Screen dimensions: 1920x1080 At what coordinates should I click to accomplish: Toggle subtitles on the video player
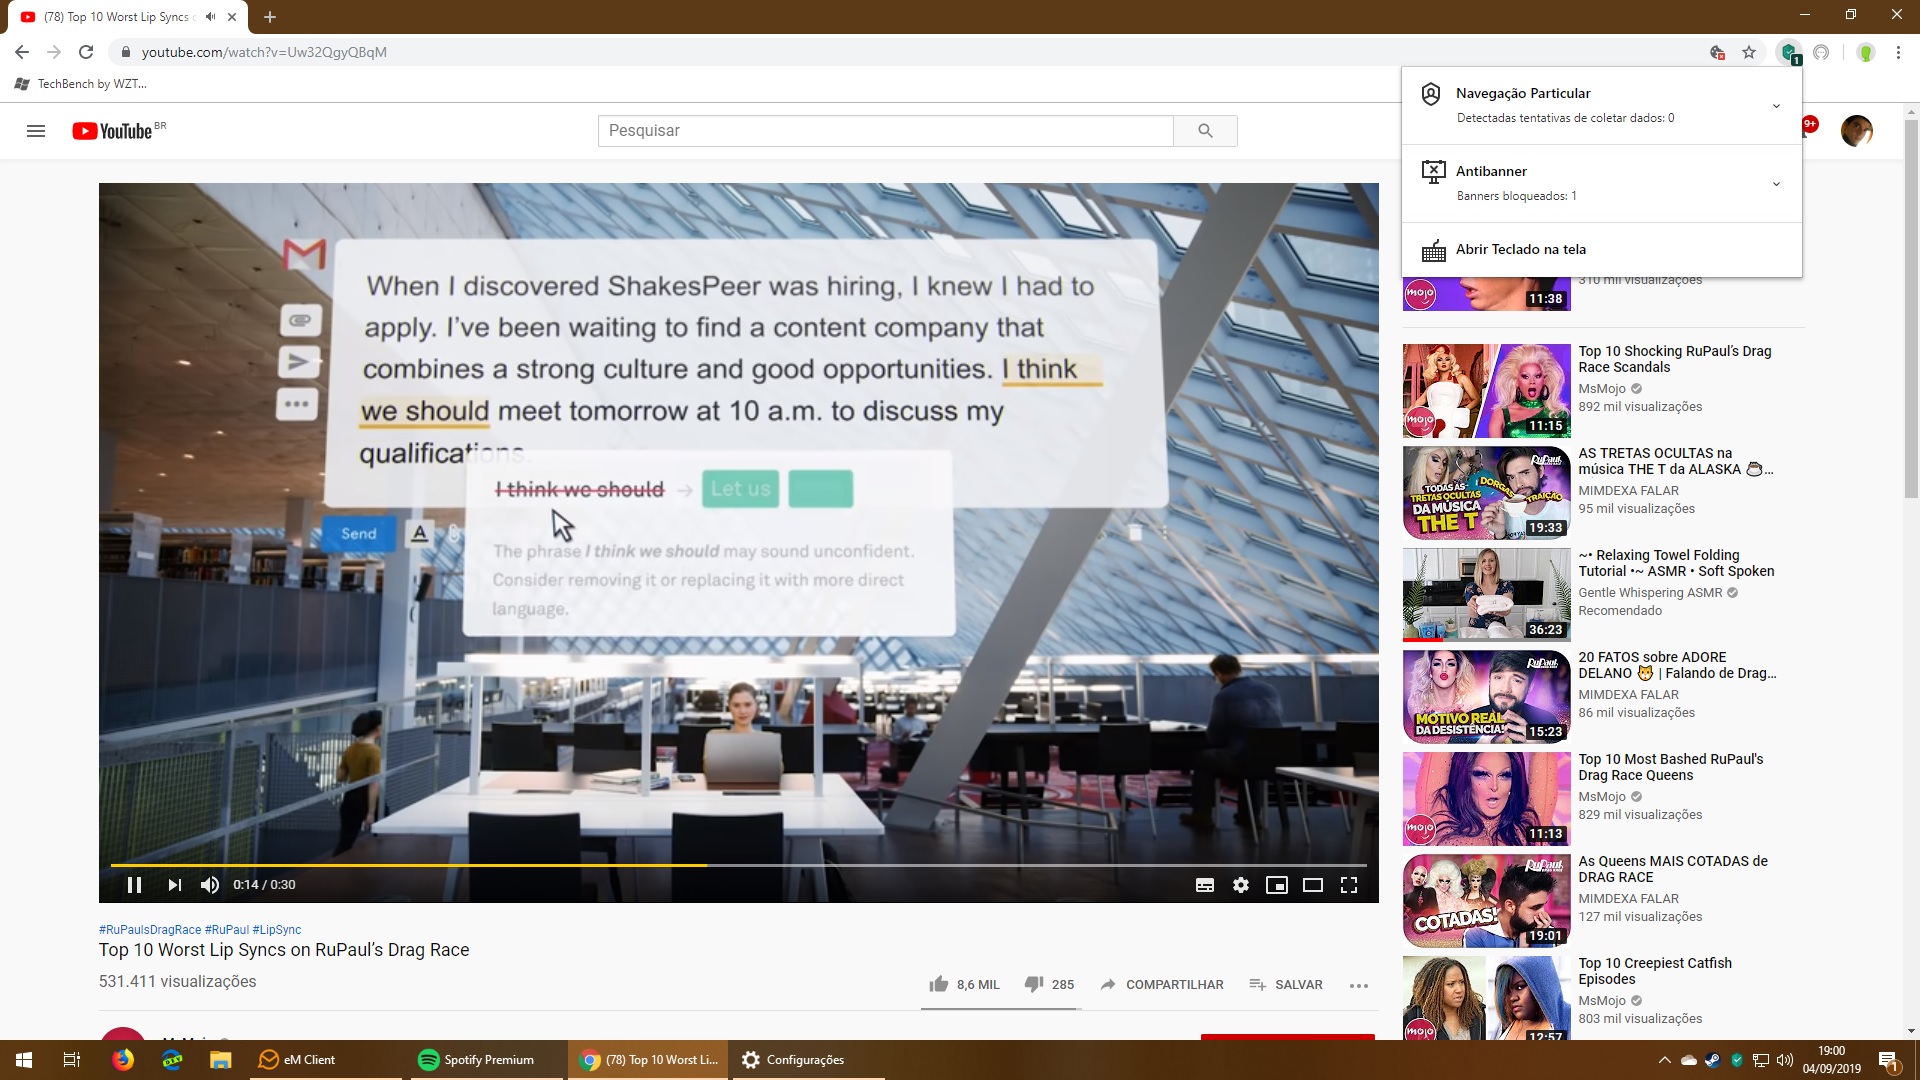(x=1205, y=885)
